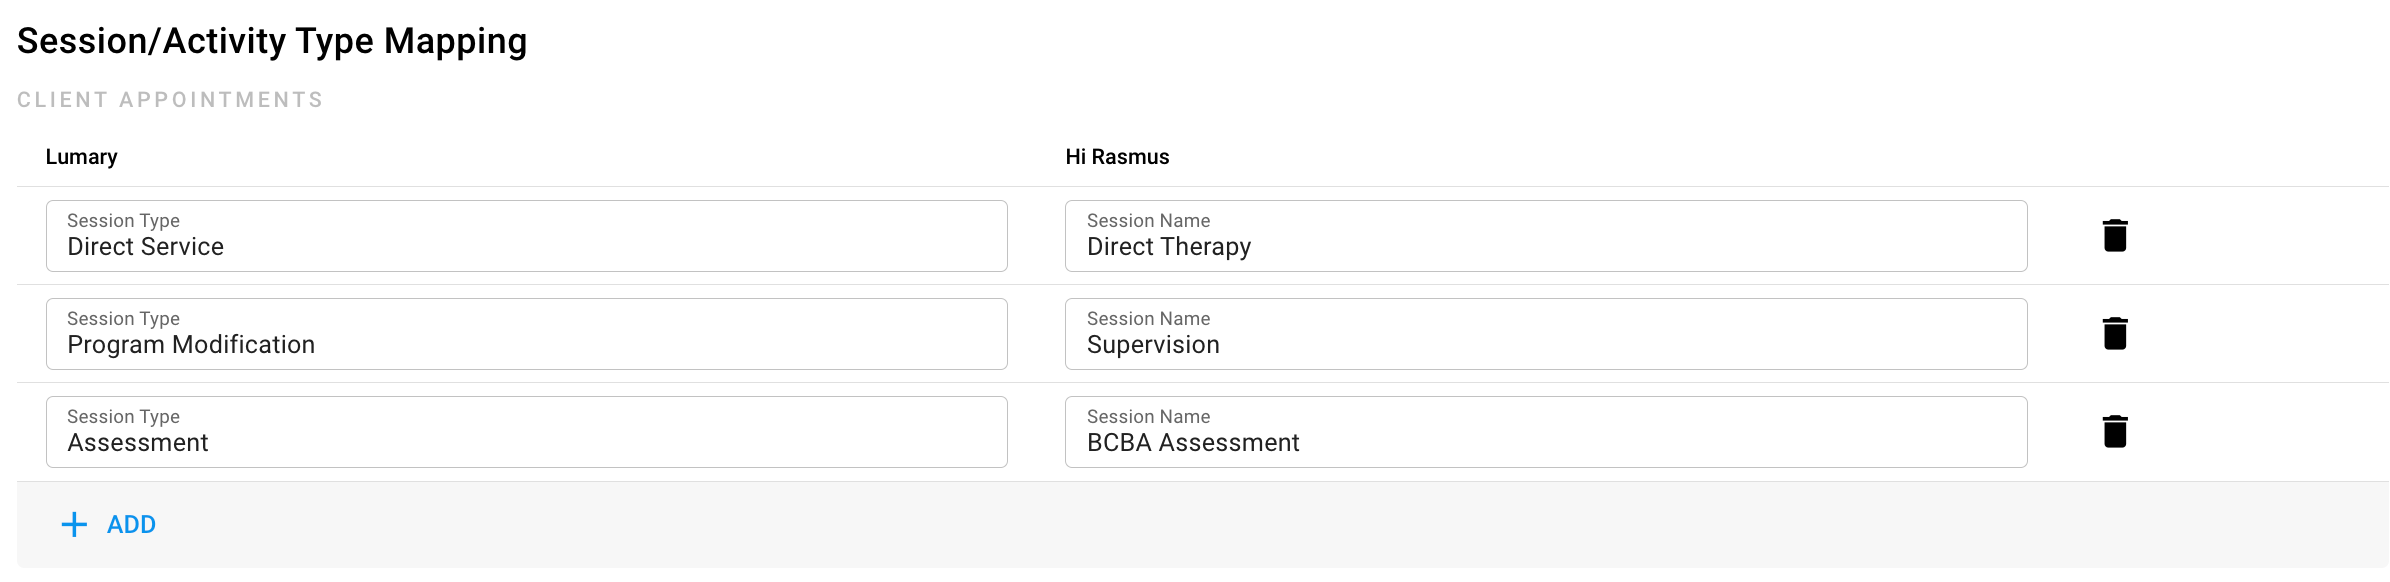The image size is (2390, 582).
Task: Click the Hi Rasmus column header
Action: coord(1118,156)
